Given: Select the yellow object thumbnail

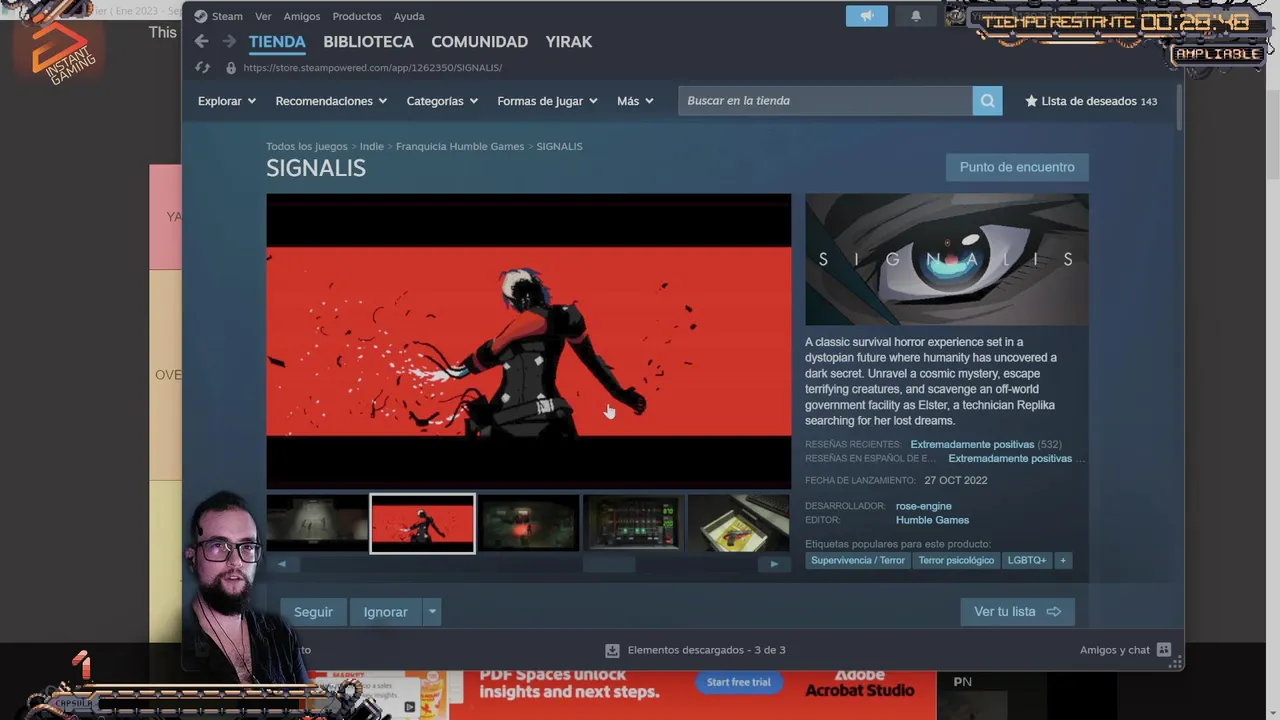Looking at the screenshot, I should tap(738, 523).
